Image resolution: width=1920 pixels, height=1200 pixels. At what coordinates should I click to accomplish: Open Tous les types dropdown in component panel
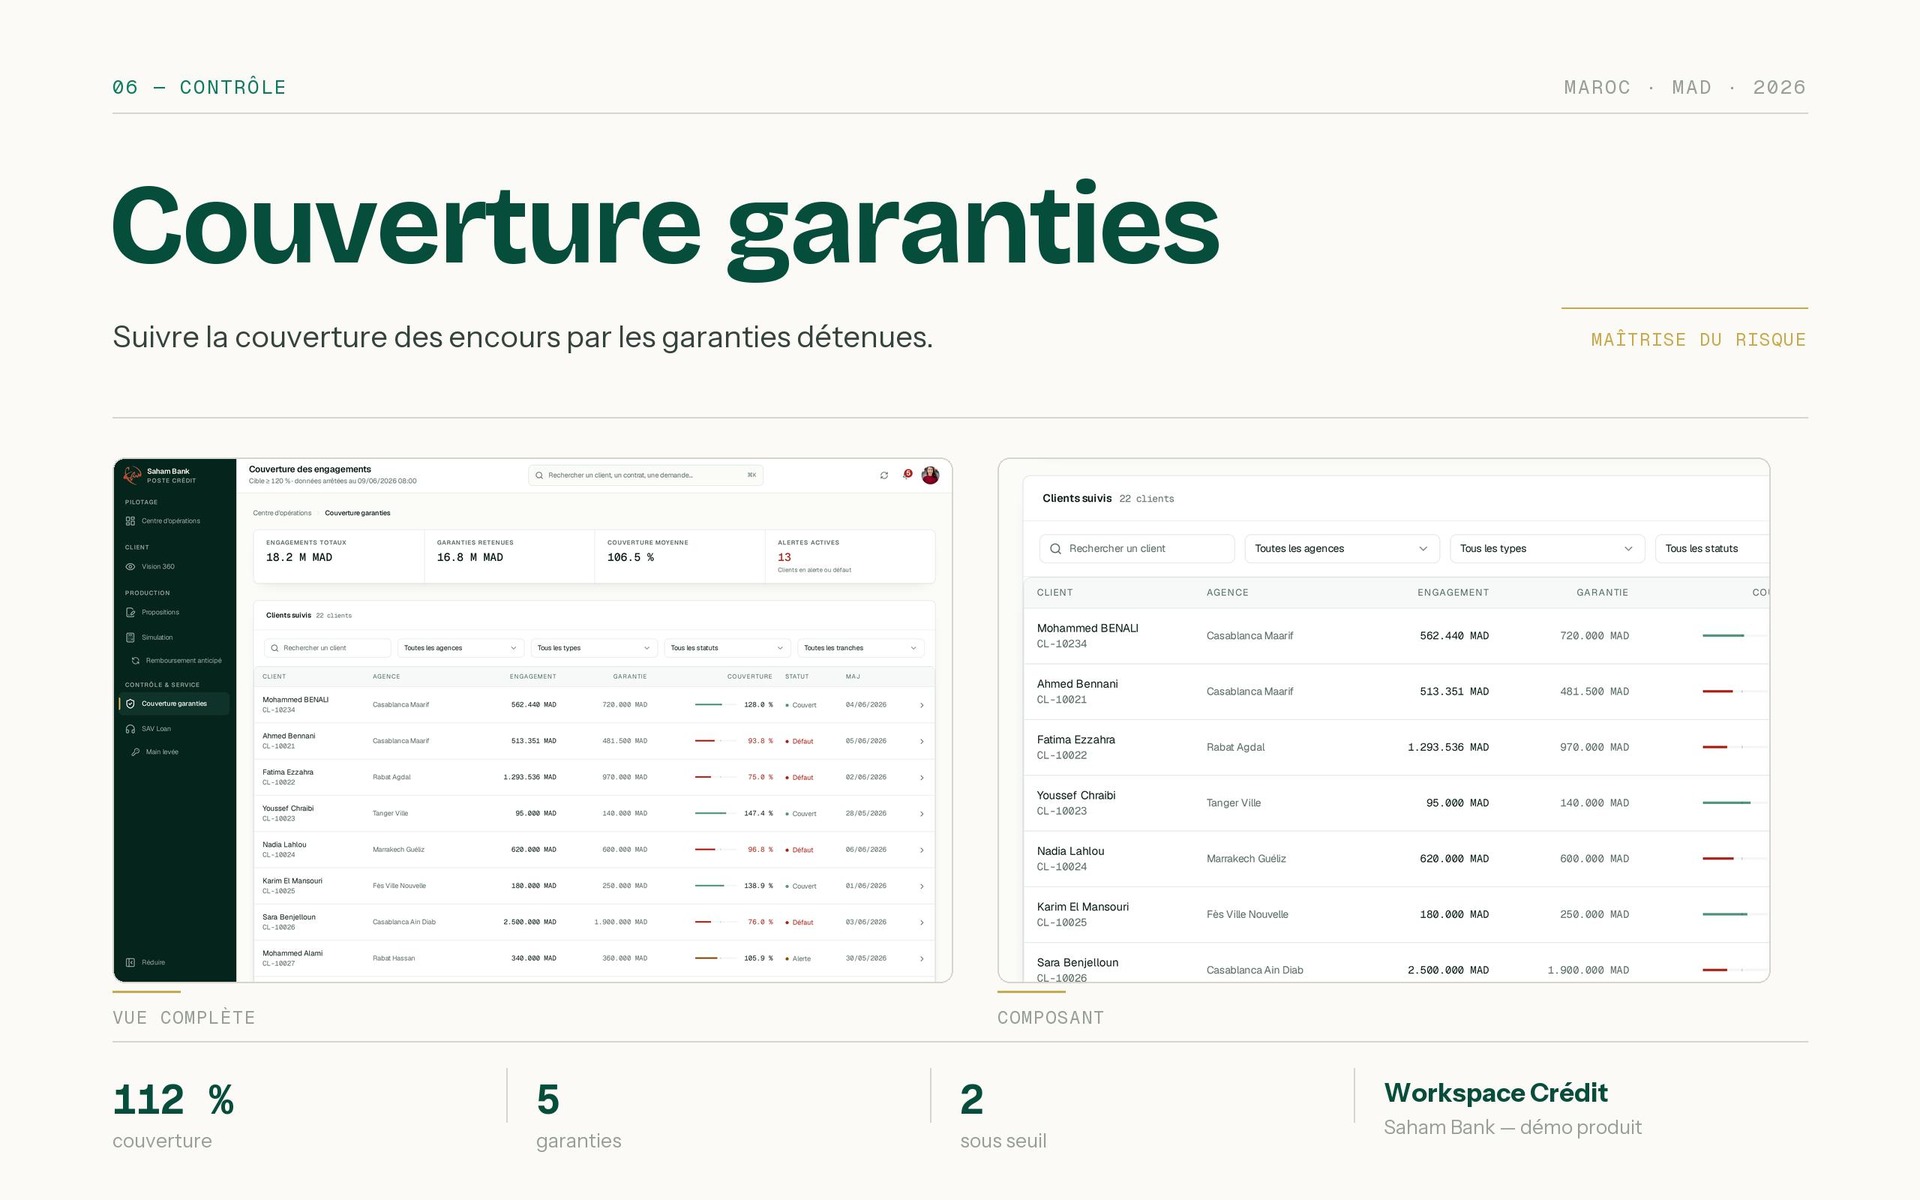click(1547, 548)
